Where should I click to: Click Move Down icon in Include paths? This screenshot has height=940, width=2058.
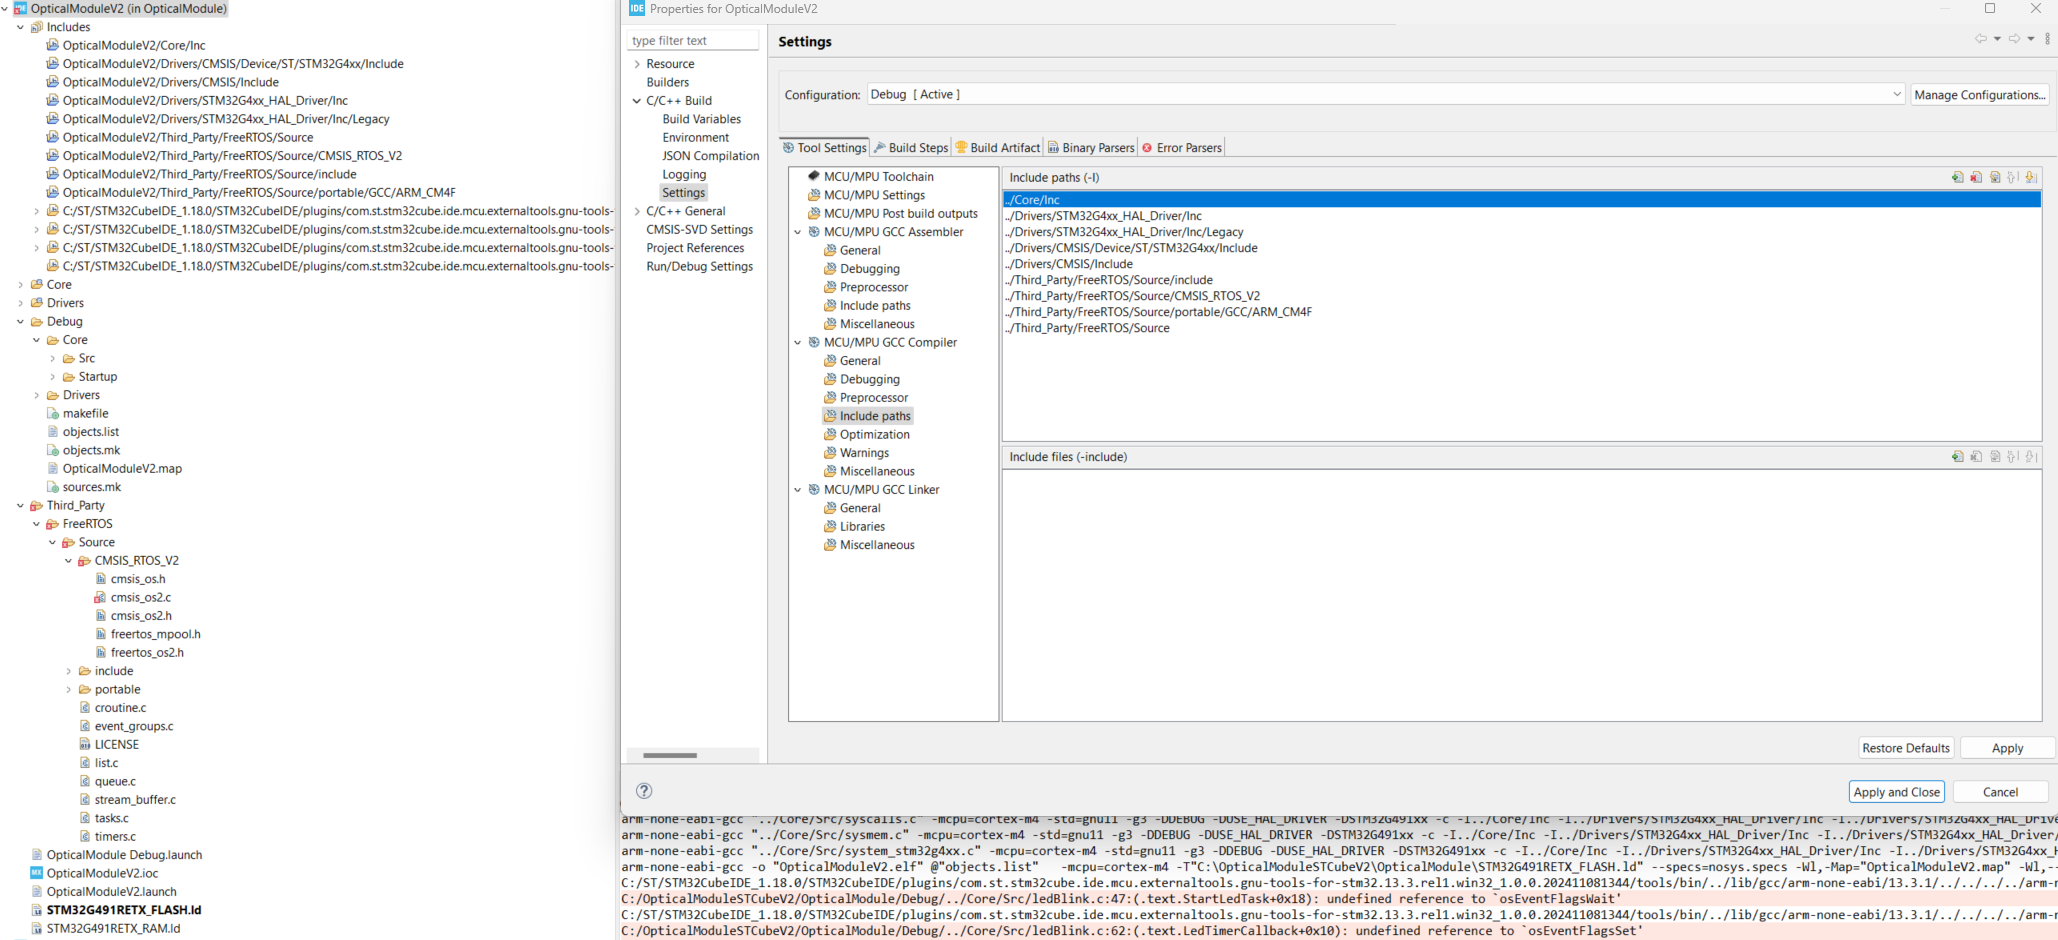tap(2031, 177)
